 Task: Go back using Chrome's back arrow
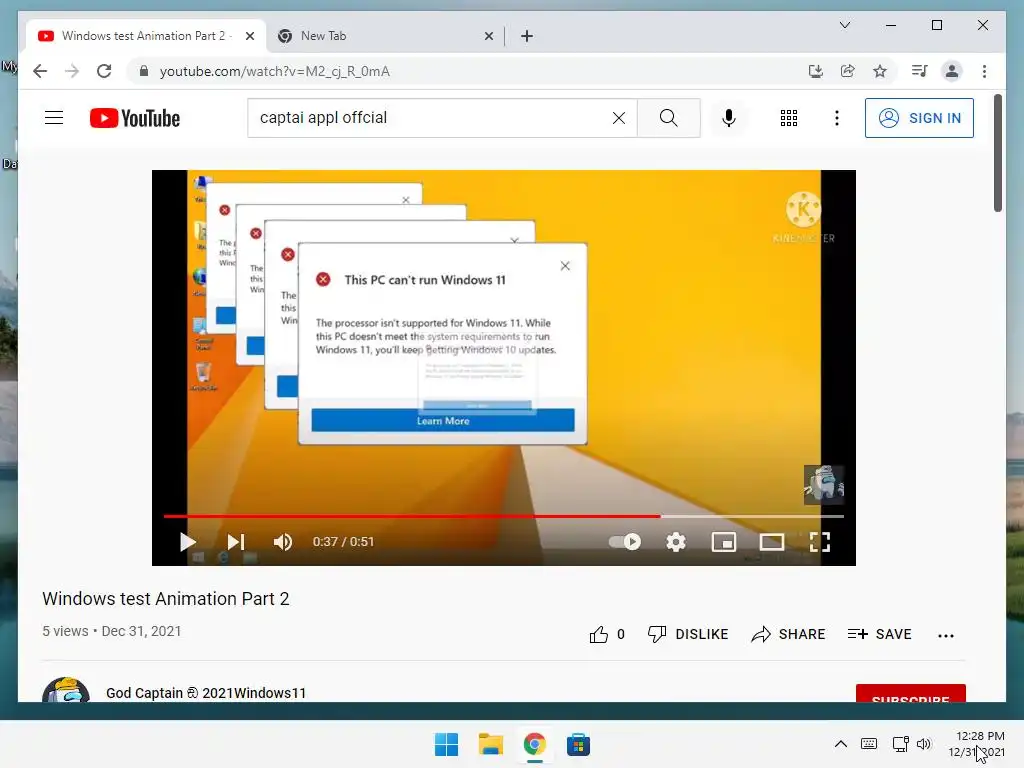[40, 71]
